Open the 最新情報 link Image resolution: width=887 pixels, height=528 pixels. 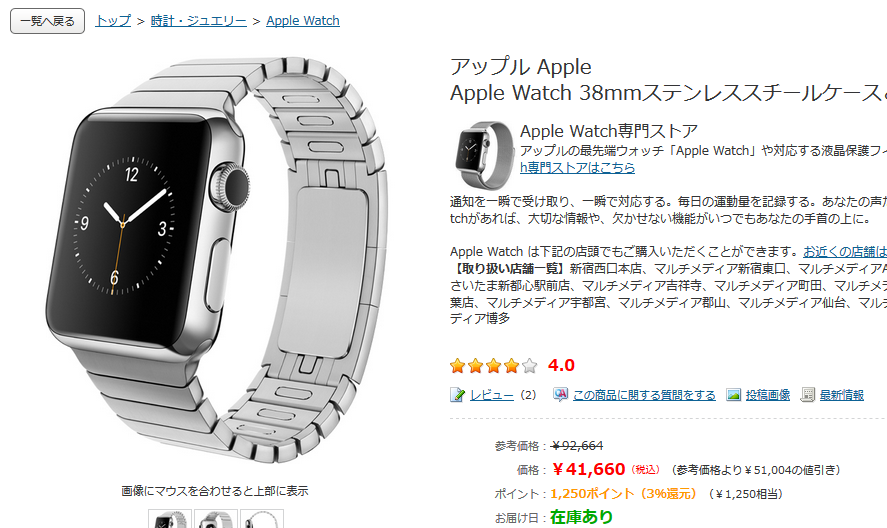point(842,395)
